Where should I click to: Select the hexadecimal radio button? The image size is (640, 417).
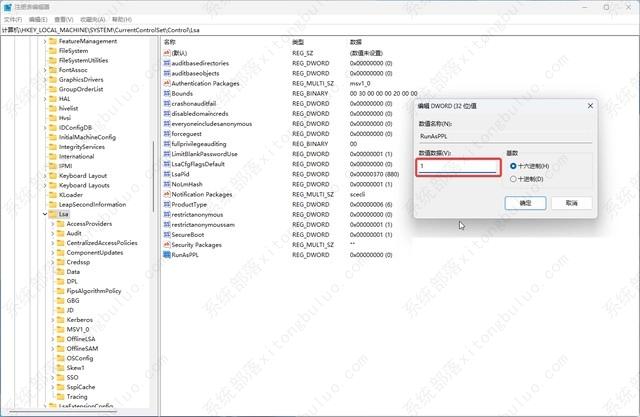[x=513, y=166]
